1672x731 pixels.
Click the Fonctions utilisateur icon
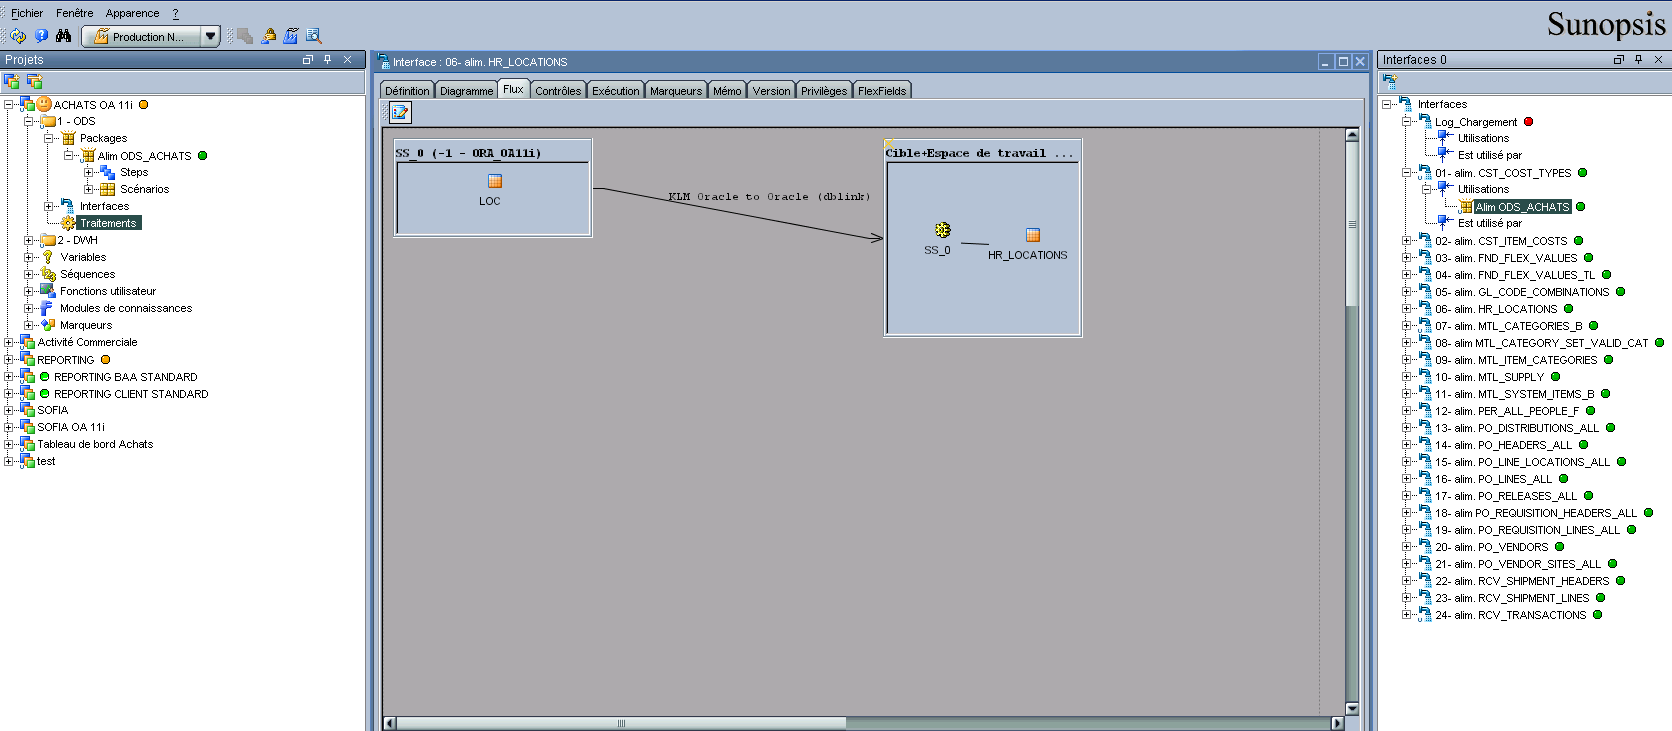click(x=48, y=291)
